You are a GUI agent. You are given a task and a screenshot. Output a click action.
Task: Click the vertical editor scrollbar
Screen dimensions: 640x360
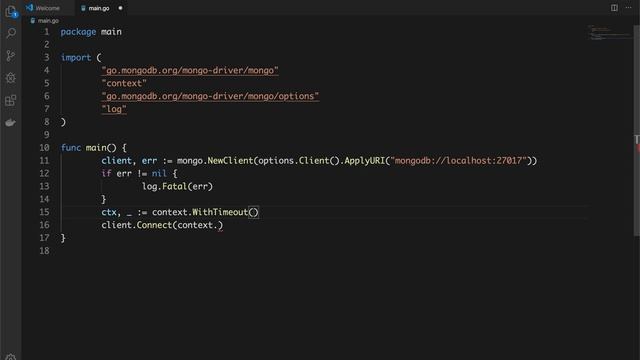636,131
